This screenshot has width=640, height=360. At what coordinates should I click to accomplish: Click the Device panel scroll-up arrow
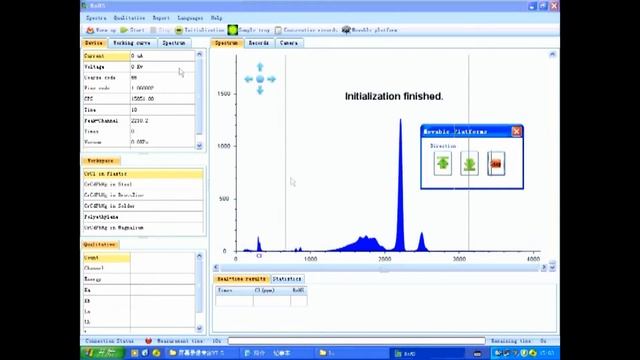coord(199,54)
